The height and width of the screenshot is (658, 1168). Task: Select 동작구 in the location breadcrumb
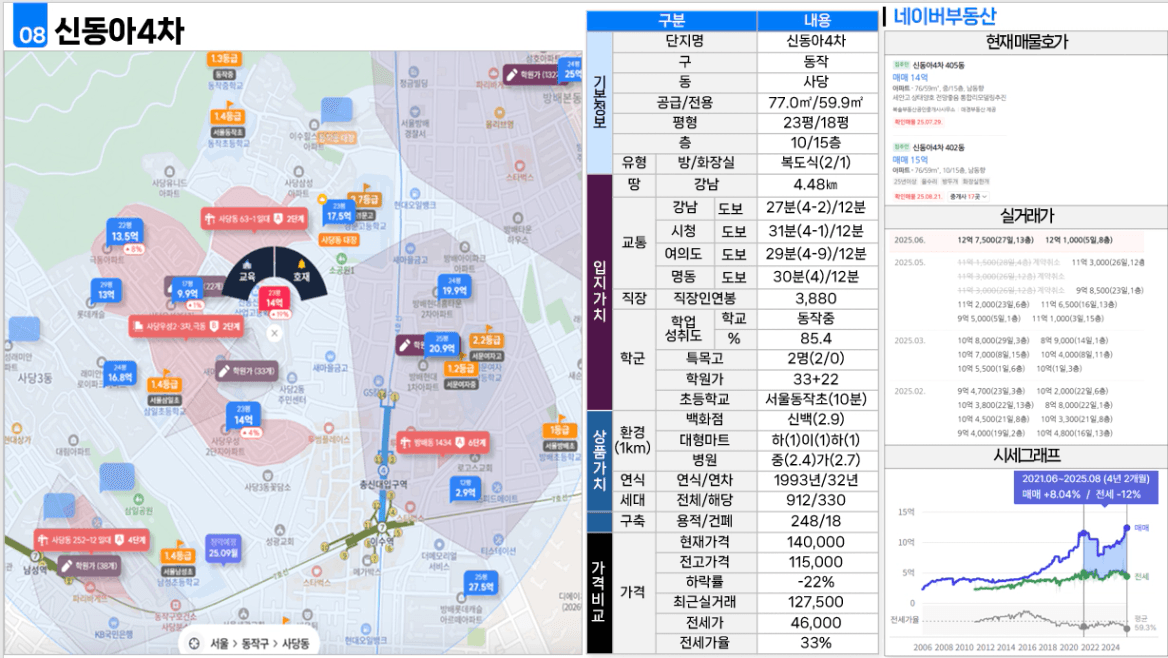(255, 643)
